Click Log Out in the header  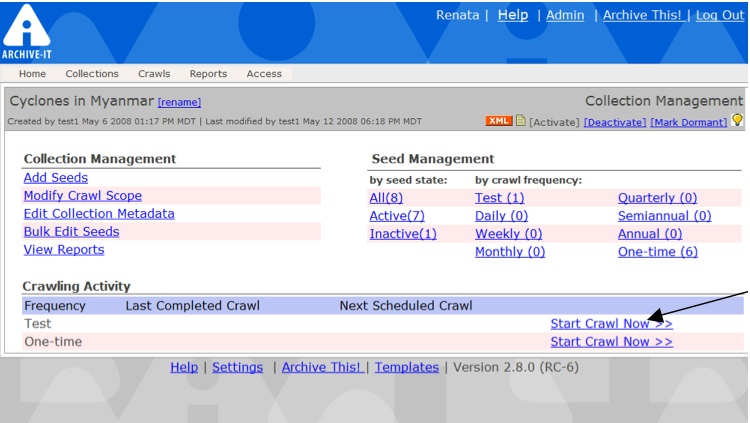coord(719,15)
